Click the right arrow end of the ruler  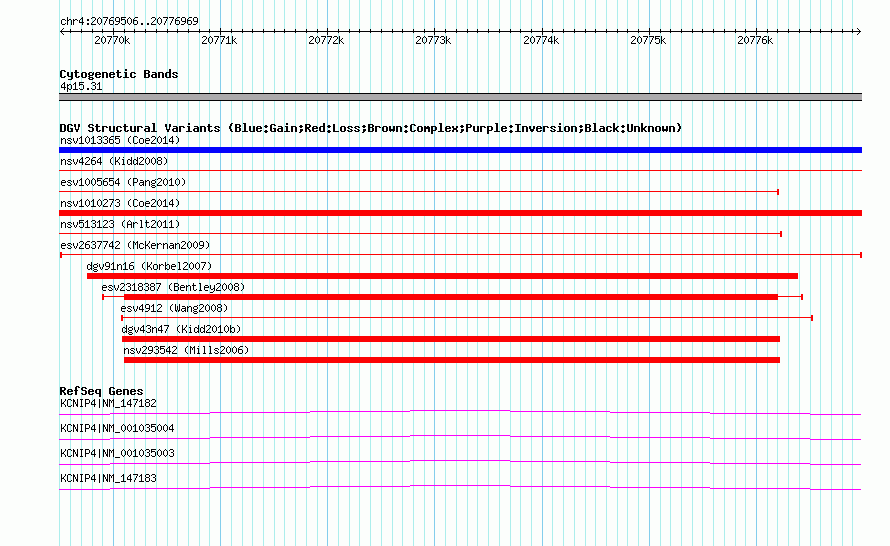tap(858, 32)
